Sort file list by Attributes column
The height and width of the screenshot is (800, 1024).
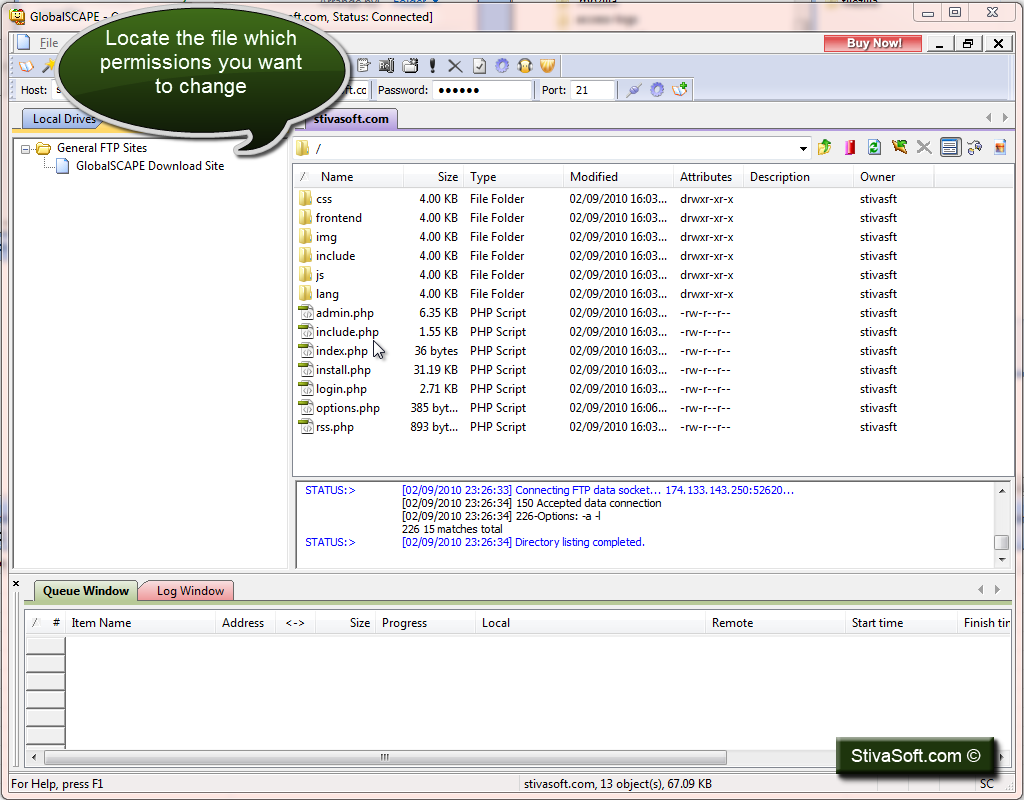(x=705, y=177)
